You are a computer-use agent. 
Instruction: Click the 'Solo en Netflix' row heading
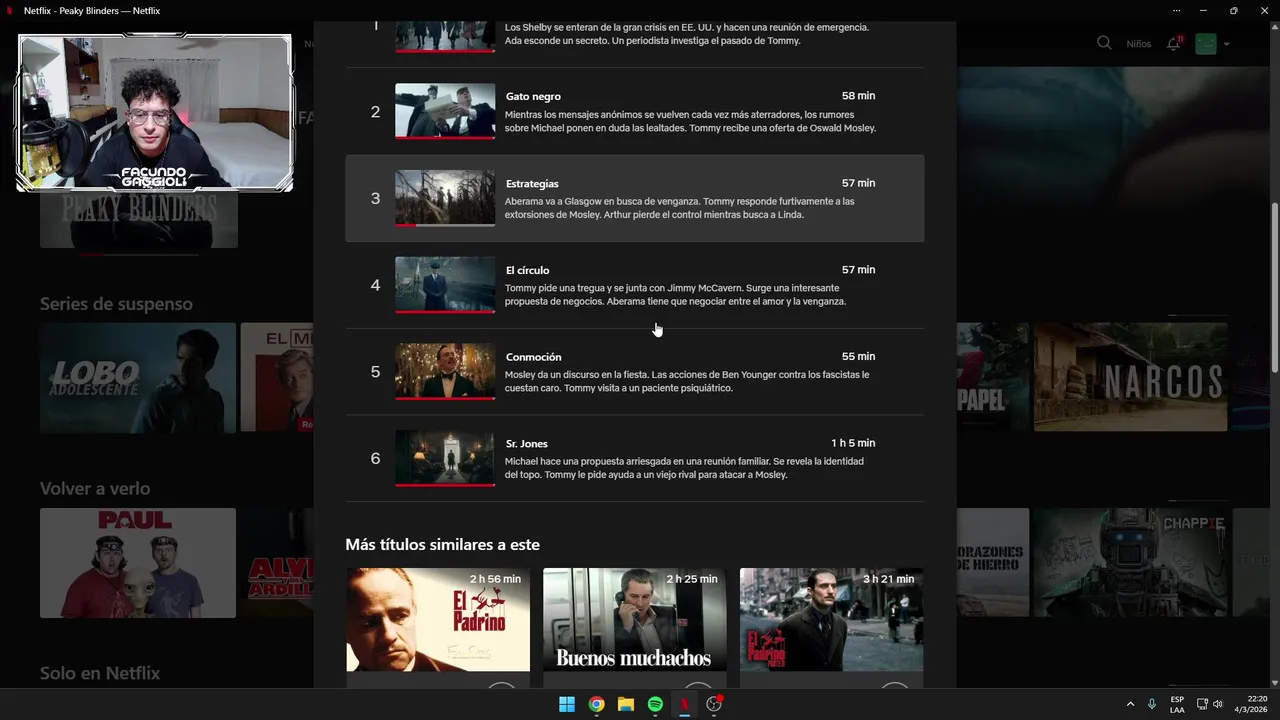pos(100,674)
